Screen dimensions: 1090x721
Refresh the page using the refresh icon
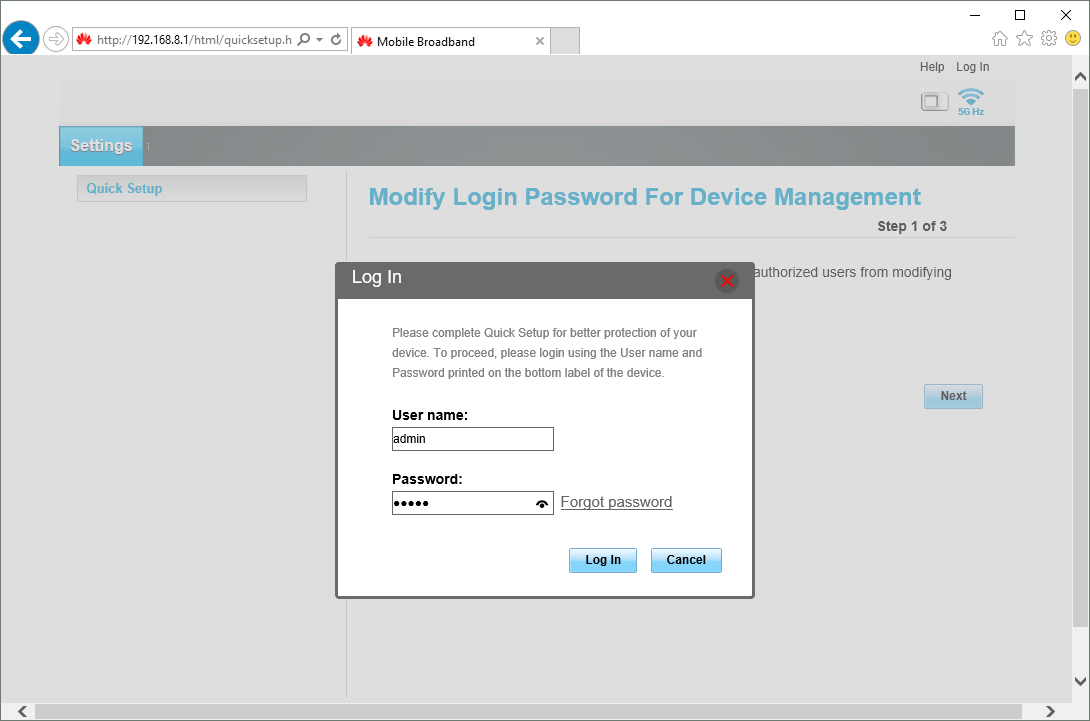[336, 40]
